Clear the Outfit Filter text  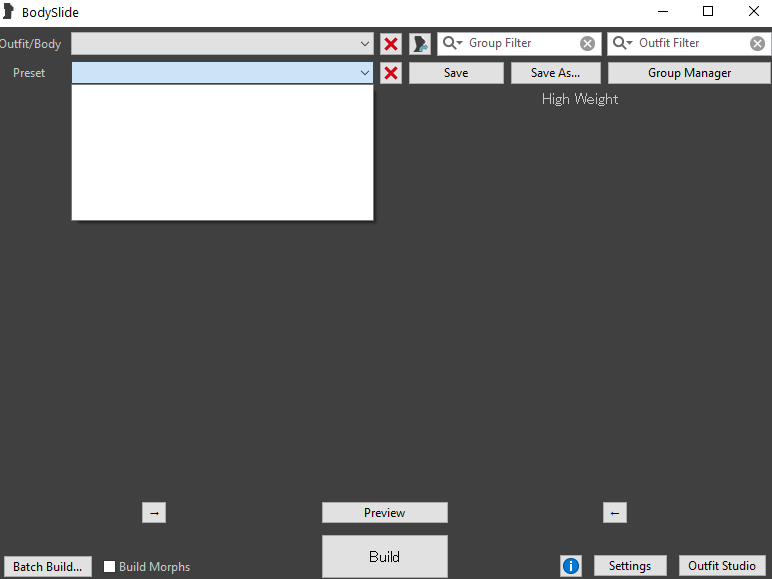tap(757, 44)
